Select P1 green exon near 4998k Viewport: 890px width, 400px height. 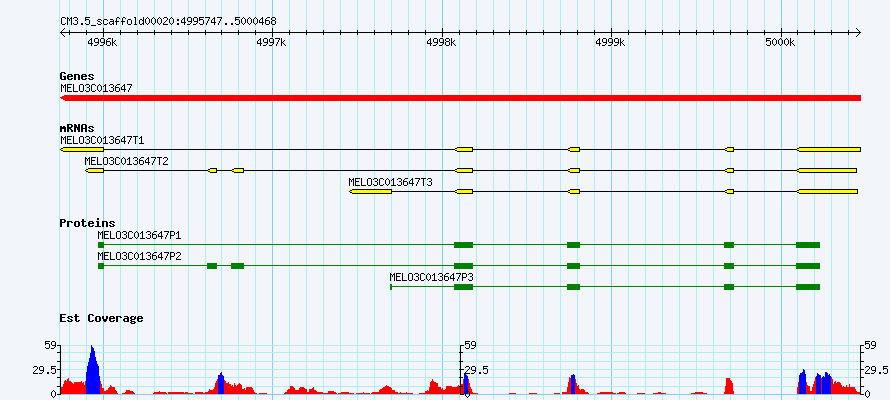[463, 245]
